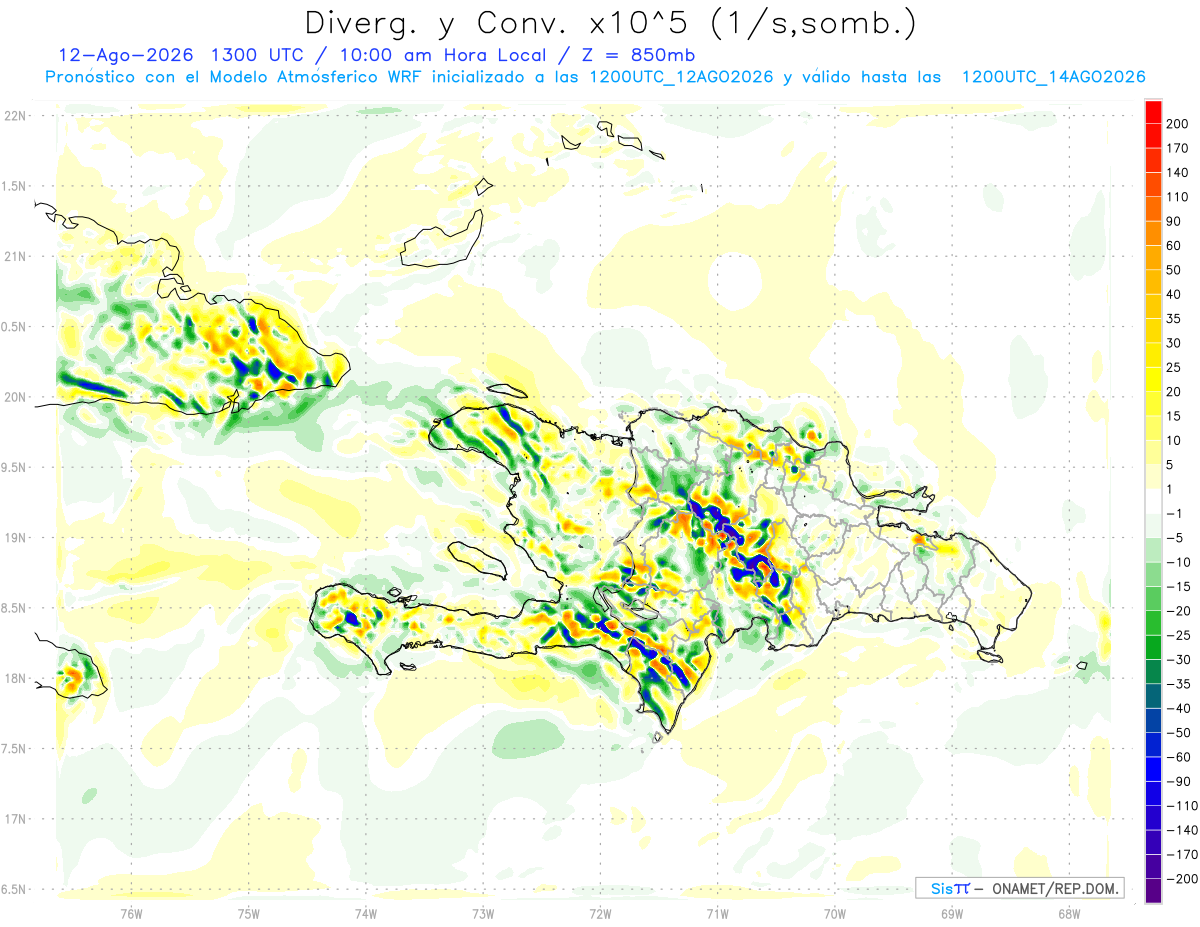
Task: Pick the blue colorbar segment between -60 and -90
Action: pyautogui.click(x=1153, y=769)
